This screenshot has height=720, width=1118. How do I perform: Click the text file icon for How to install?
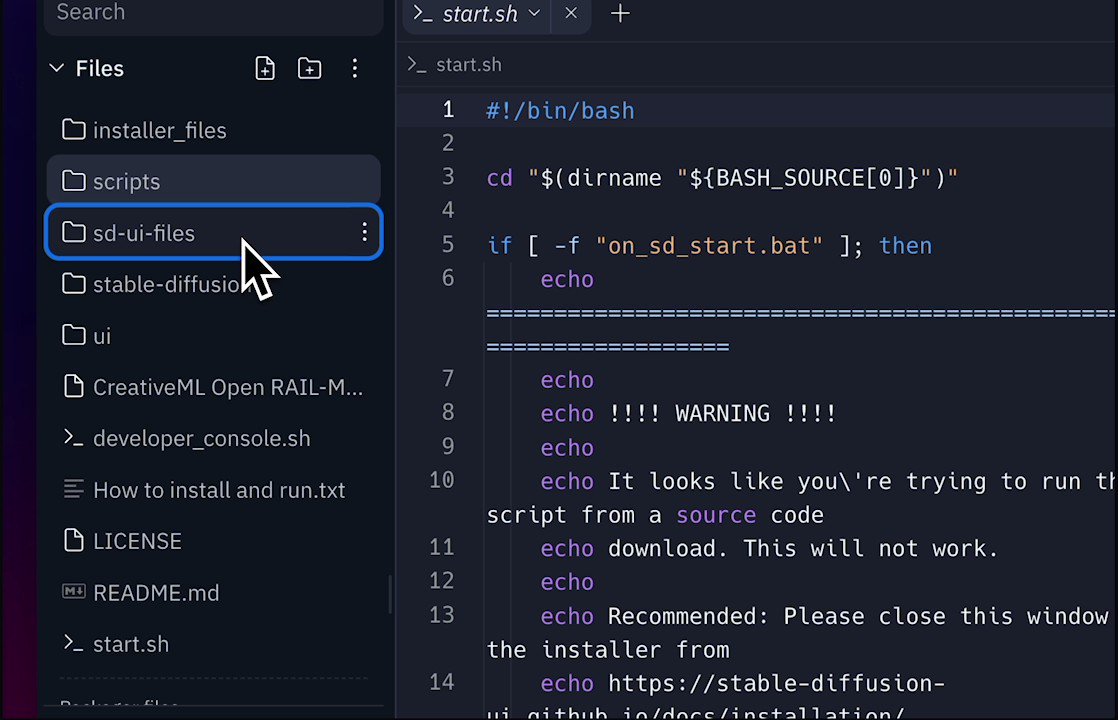(x=73, y=489)
